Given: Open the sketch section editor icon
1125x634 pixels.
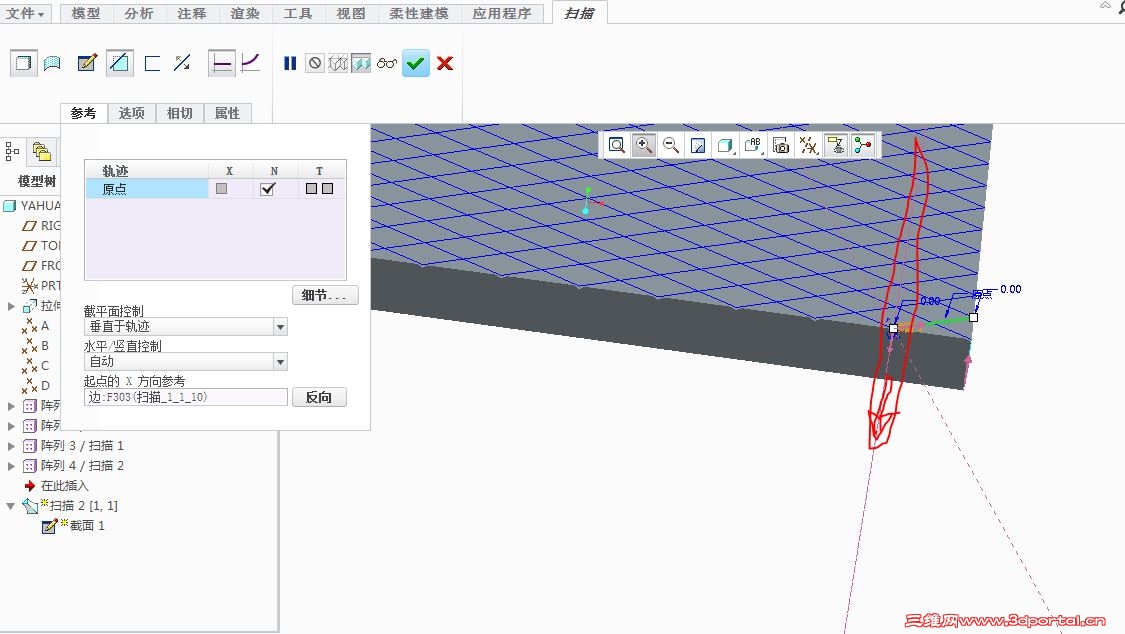Looking at the screenshot, I should pos(87,63).
